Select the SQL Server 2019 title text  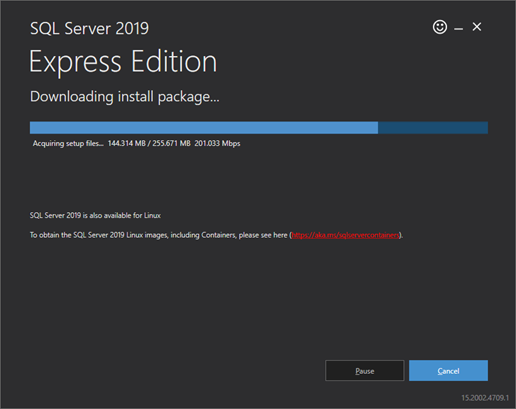click(x=89, y=28)
